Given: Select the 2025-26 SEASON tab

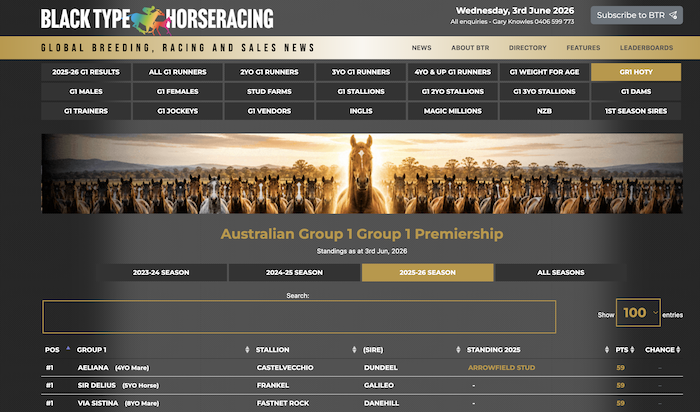Looking at the screenshot, I should click(428, 272).
